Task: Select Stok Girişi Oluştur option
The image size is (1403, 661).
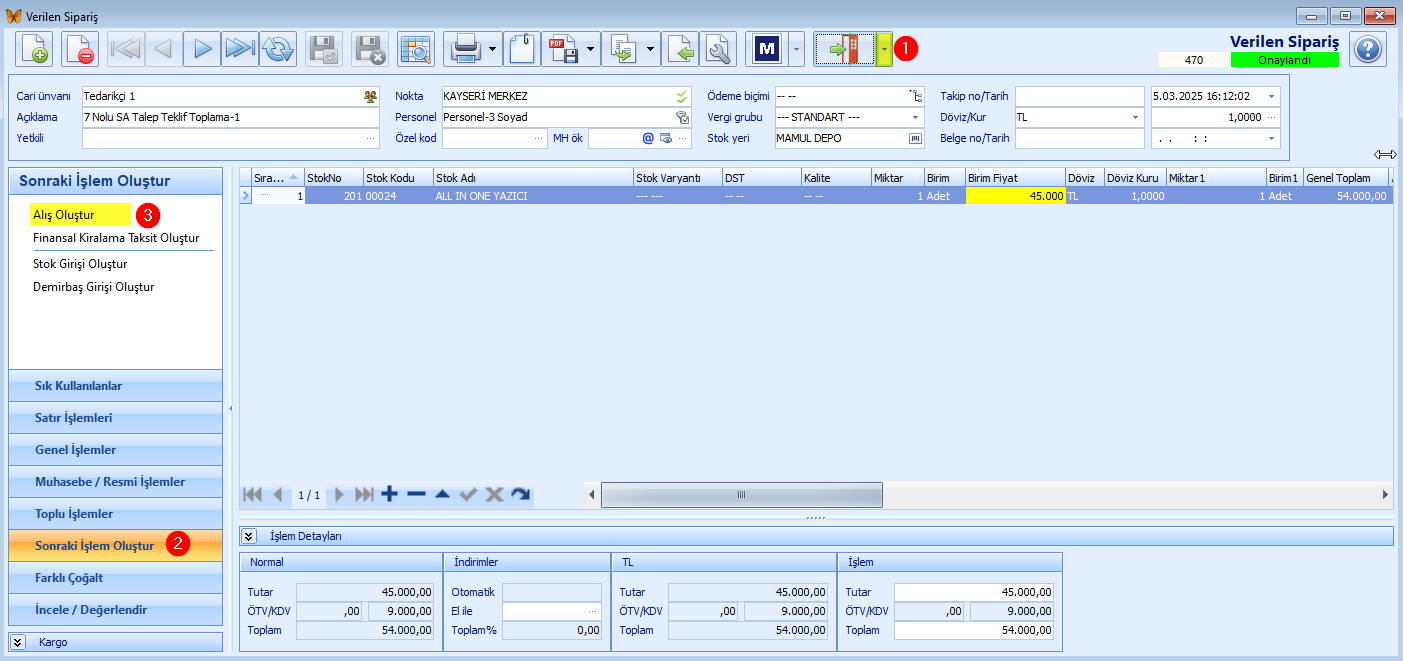Action: pyautogui.click(x=80, y=264)
